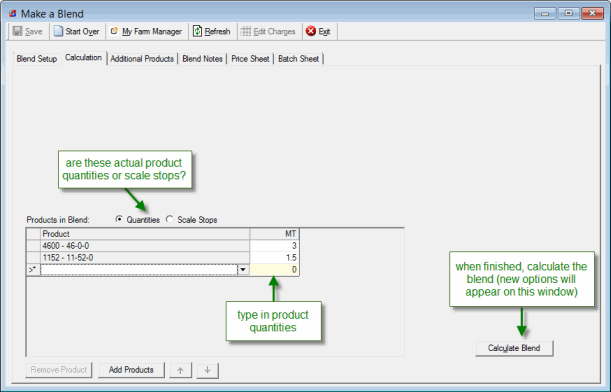This screenshot has width=611, height=392.
Task: Select product row 4600 - 46-0-0
Action: 145,246
